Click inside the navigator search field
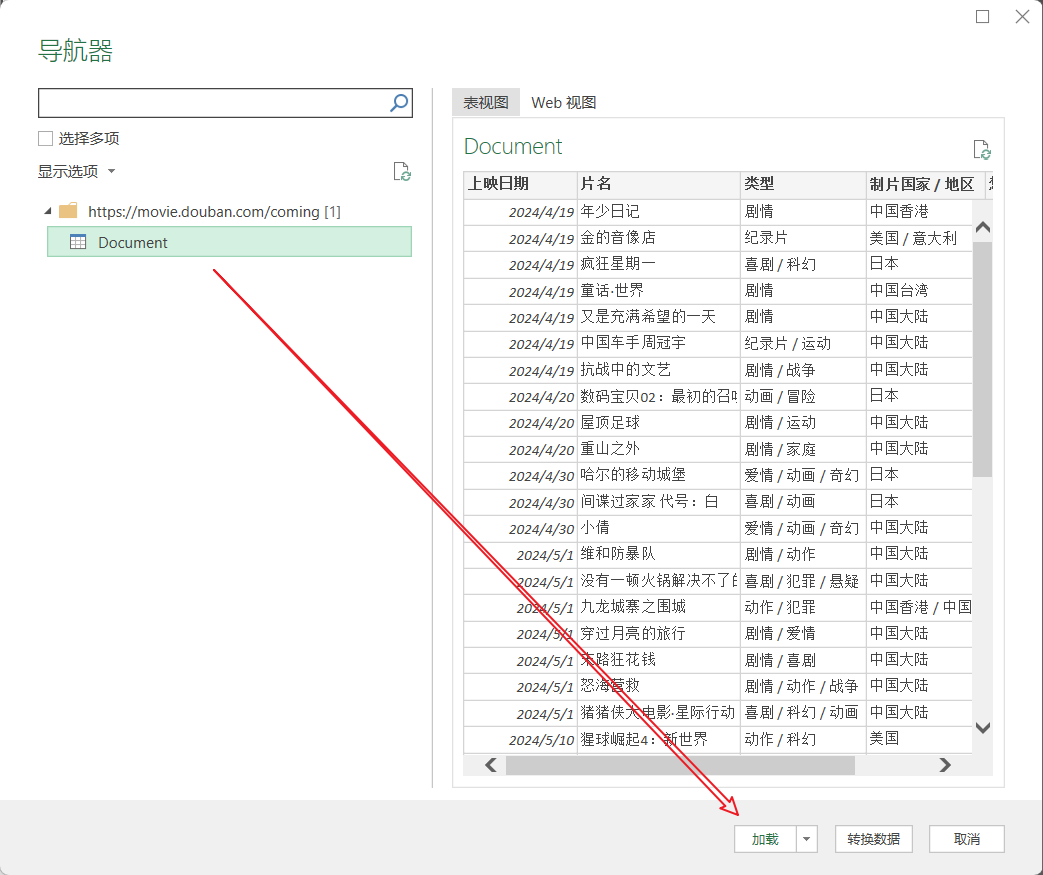This screenshot has width=1043, height=875. tap(212, 103)
